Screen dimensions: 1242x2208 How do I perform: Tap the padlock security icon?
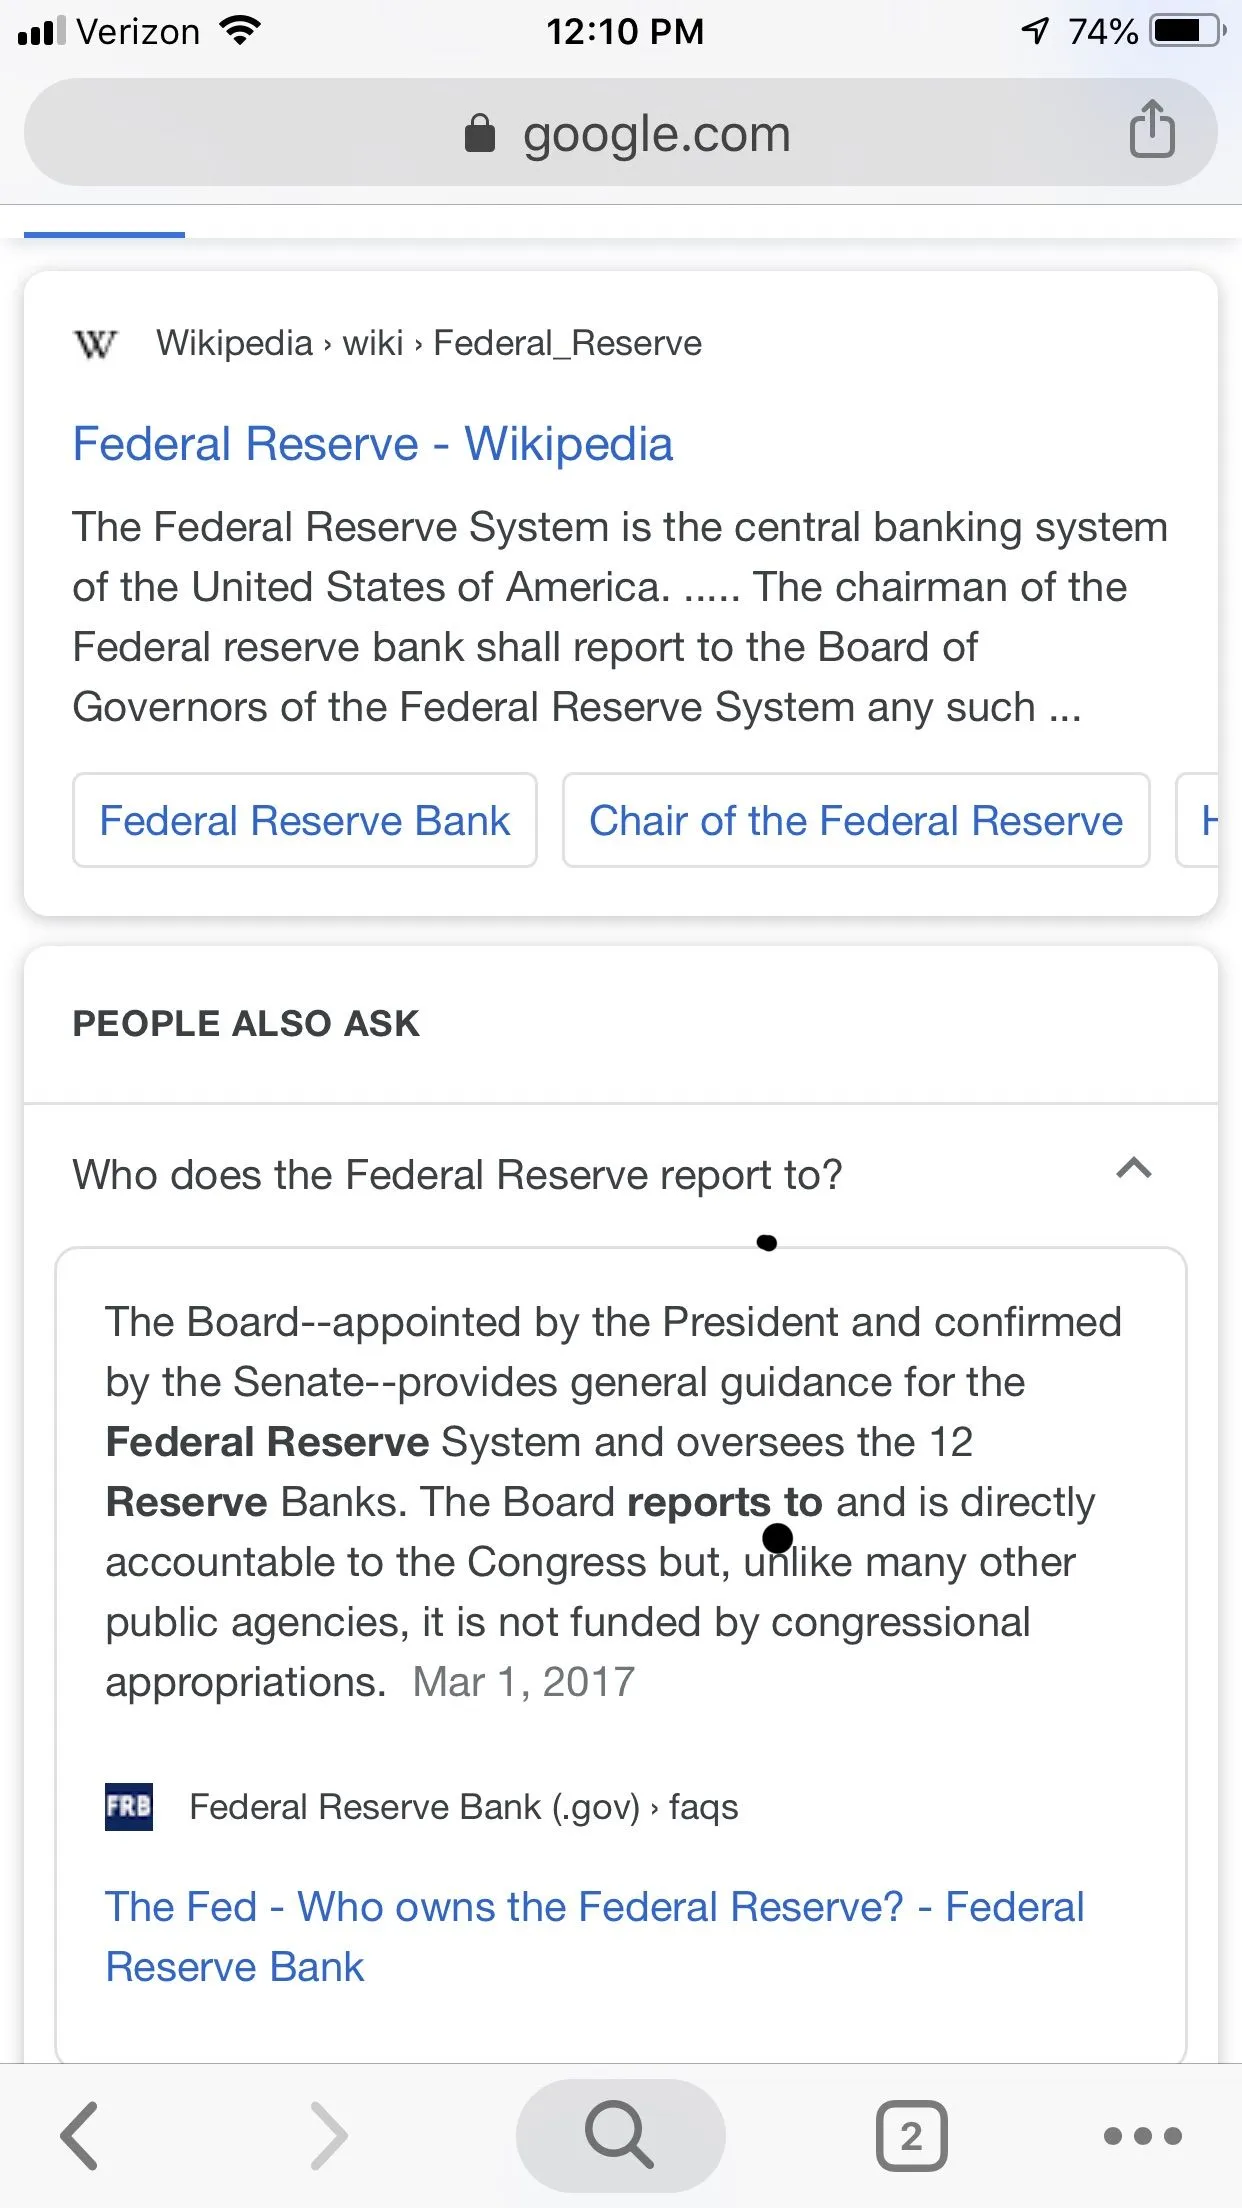click(480, 133)
